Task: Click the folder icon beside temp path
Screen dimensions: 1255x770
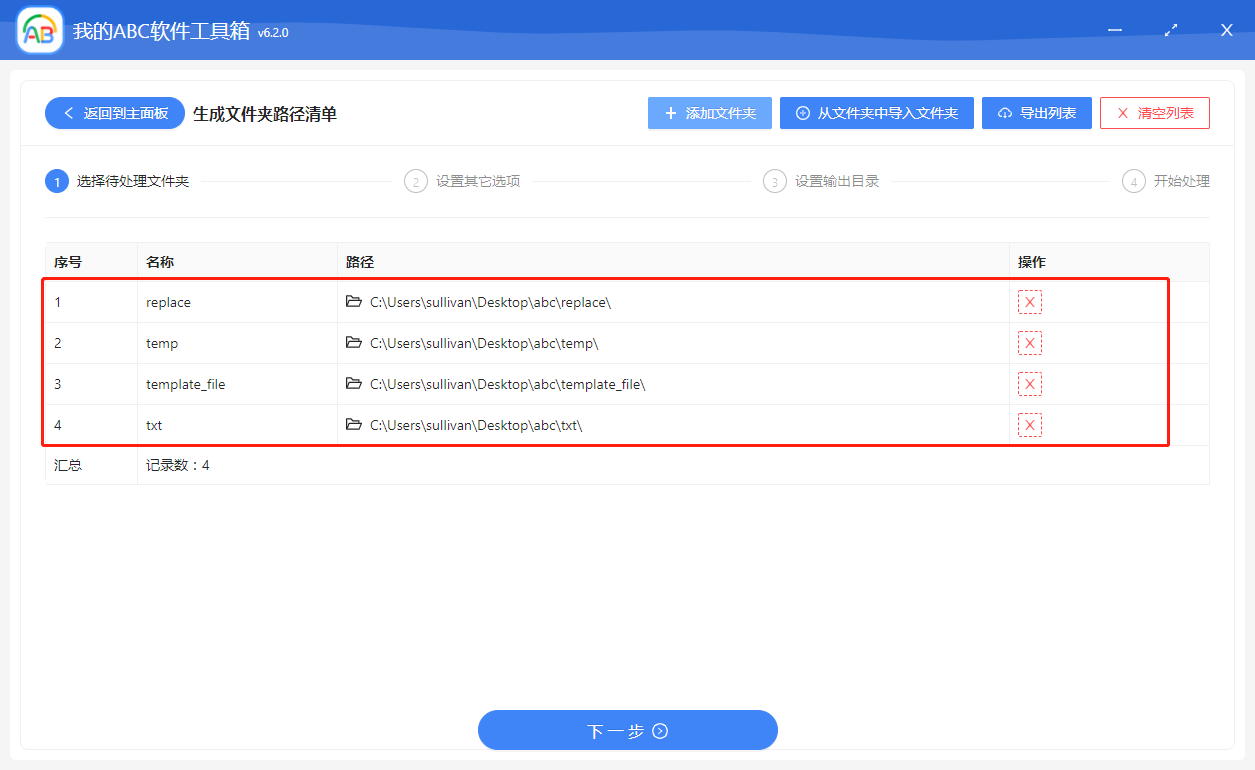Action: (x=354, y=342)
